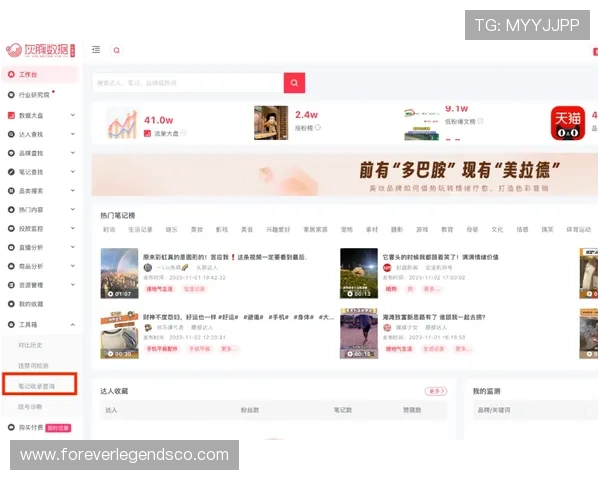Open 账号诊断 under 工具箱
Screen dimensions: 600x480
pos(30,407)
